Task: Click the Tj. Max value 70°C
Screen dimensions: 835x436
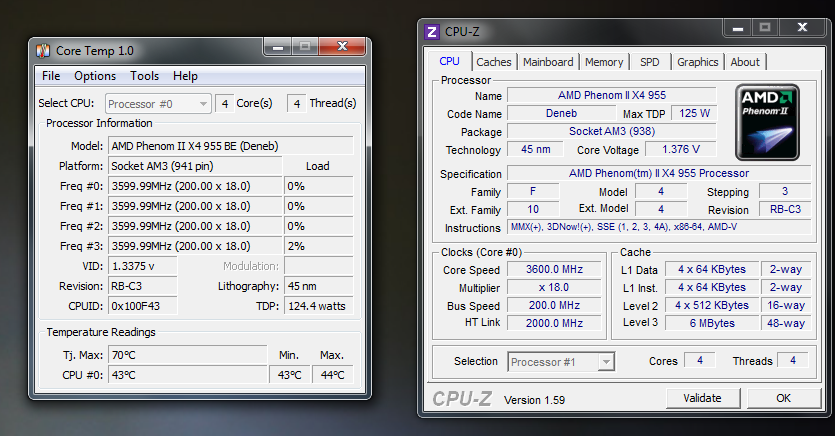Action: pos(187,355)
